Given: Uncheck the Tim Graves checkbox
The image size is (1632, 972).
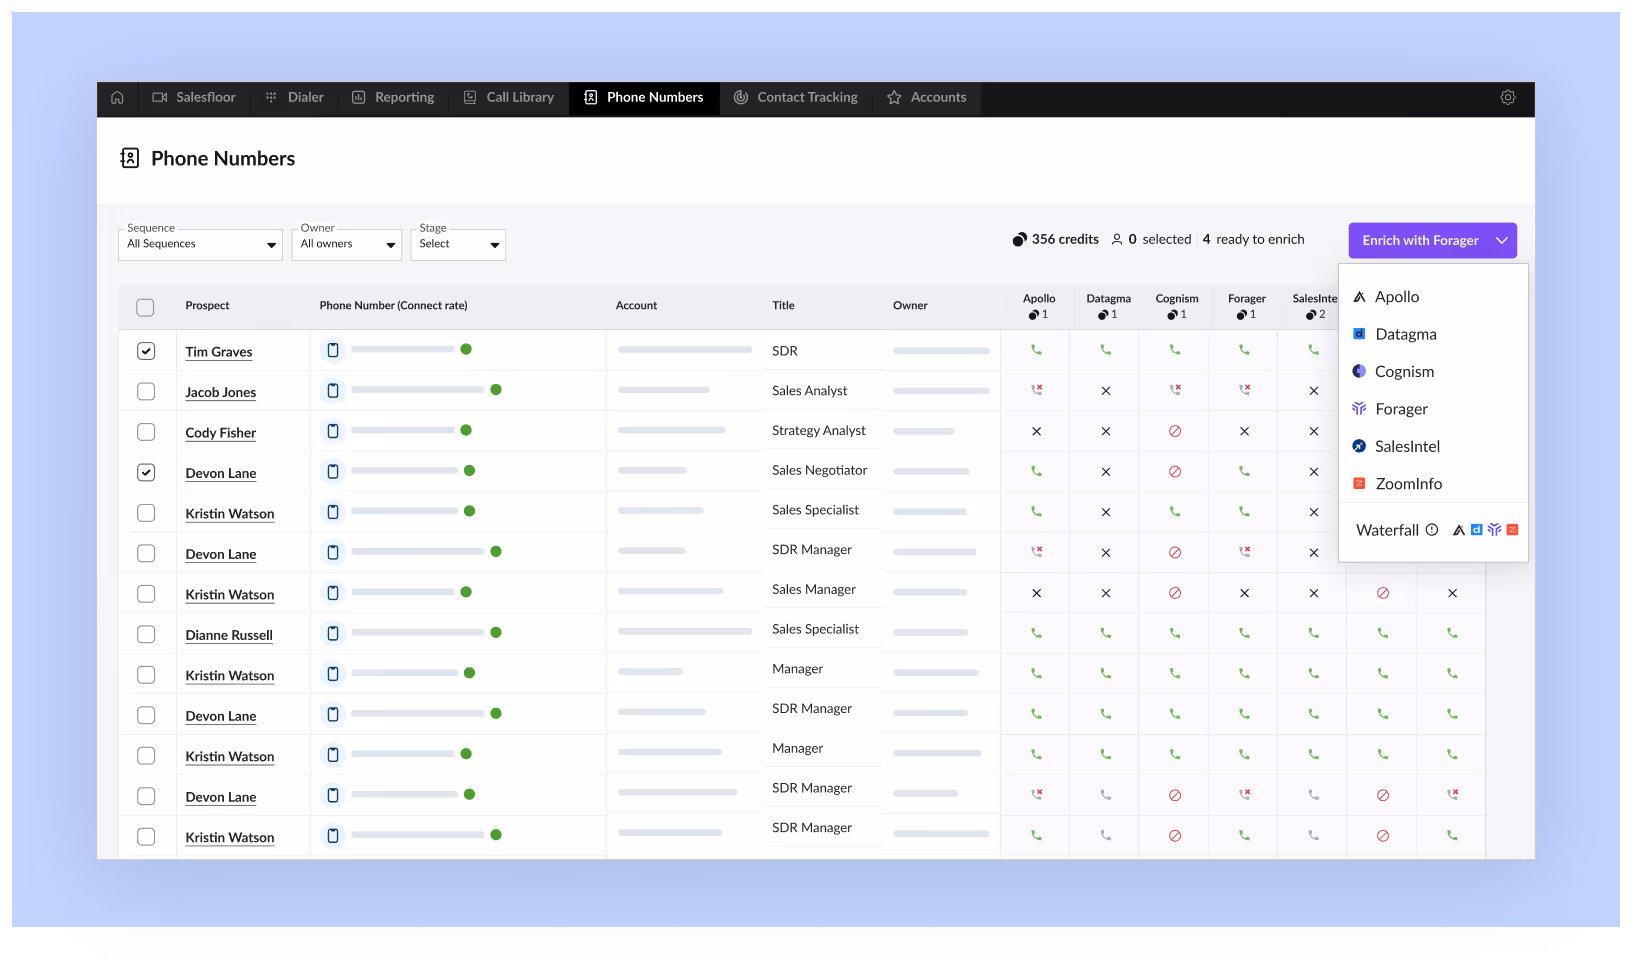Looking at the screenshot, I should point(146,351).
